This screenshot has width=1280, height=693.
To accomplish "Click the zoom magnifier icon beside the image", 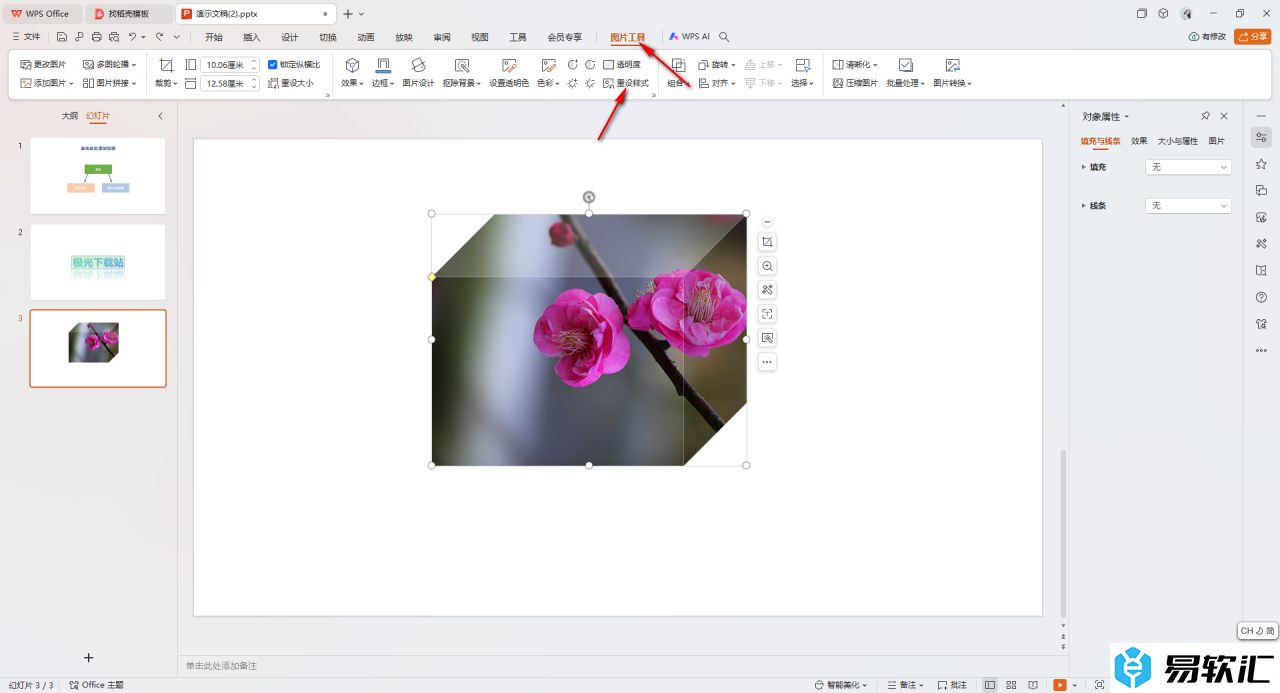I will pyautogui.click(x=767, y=266).
